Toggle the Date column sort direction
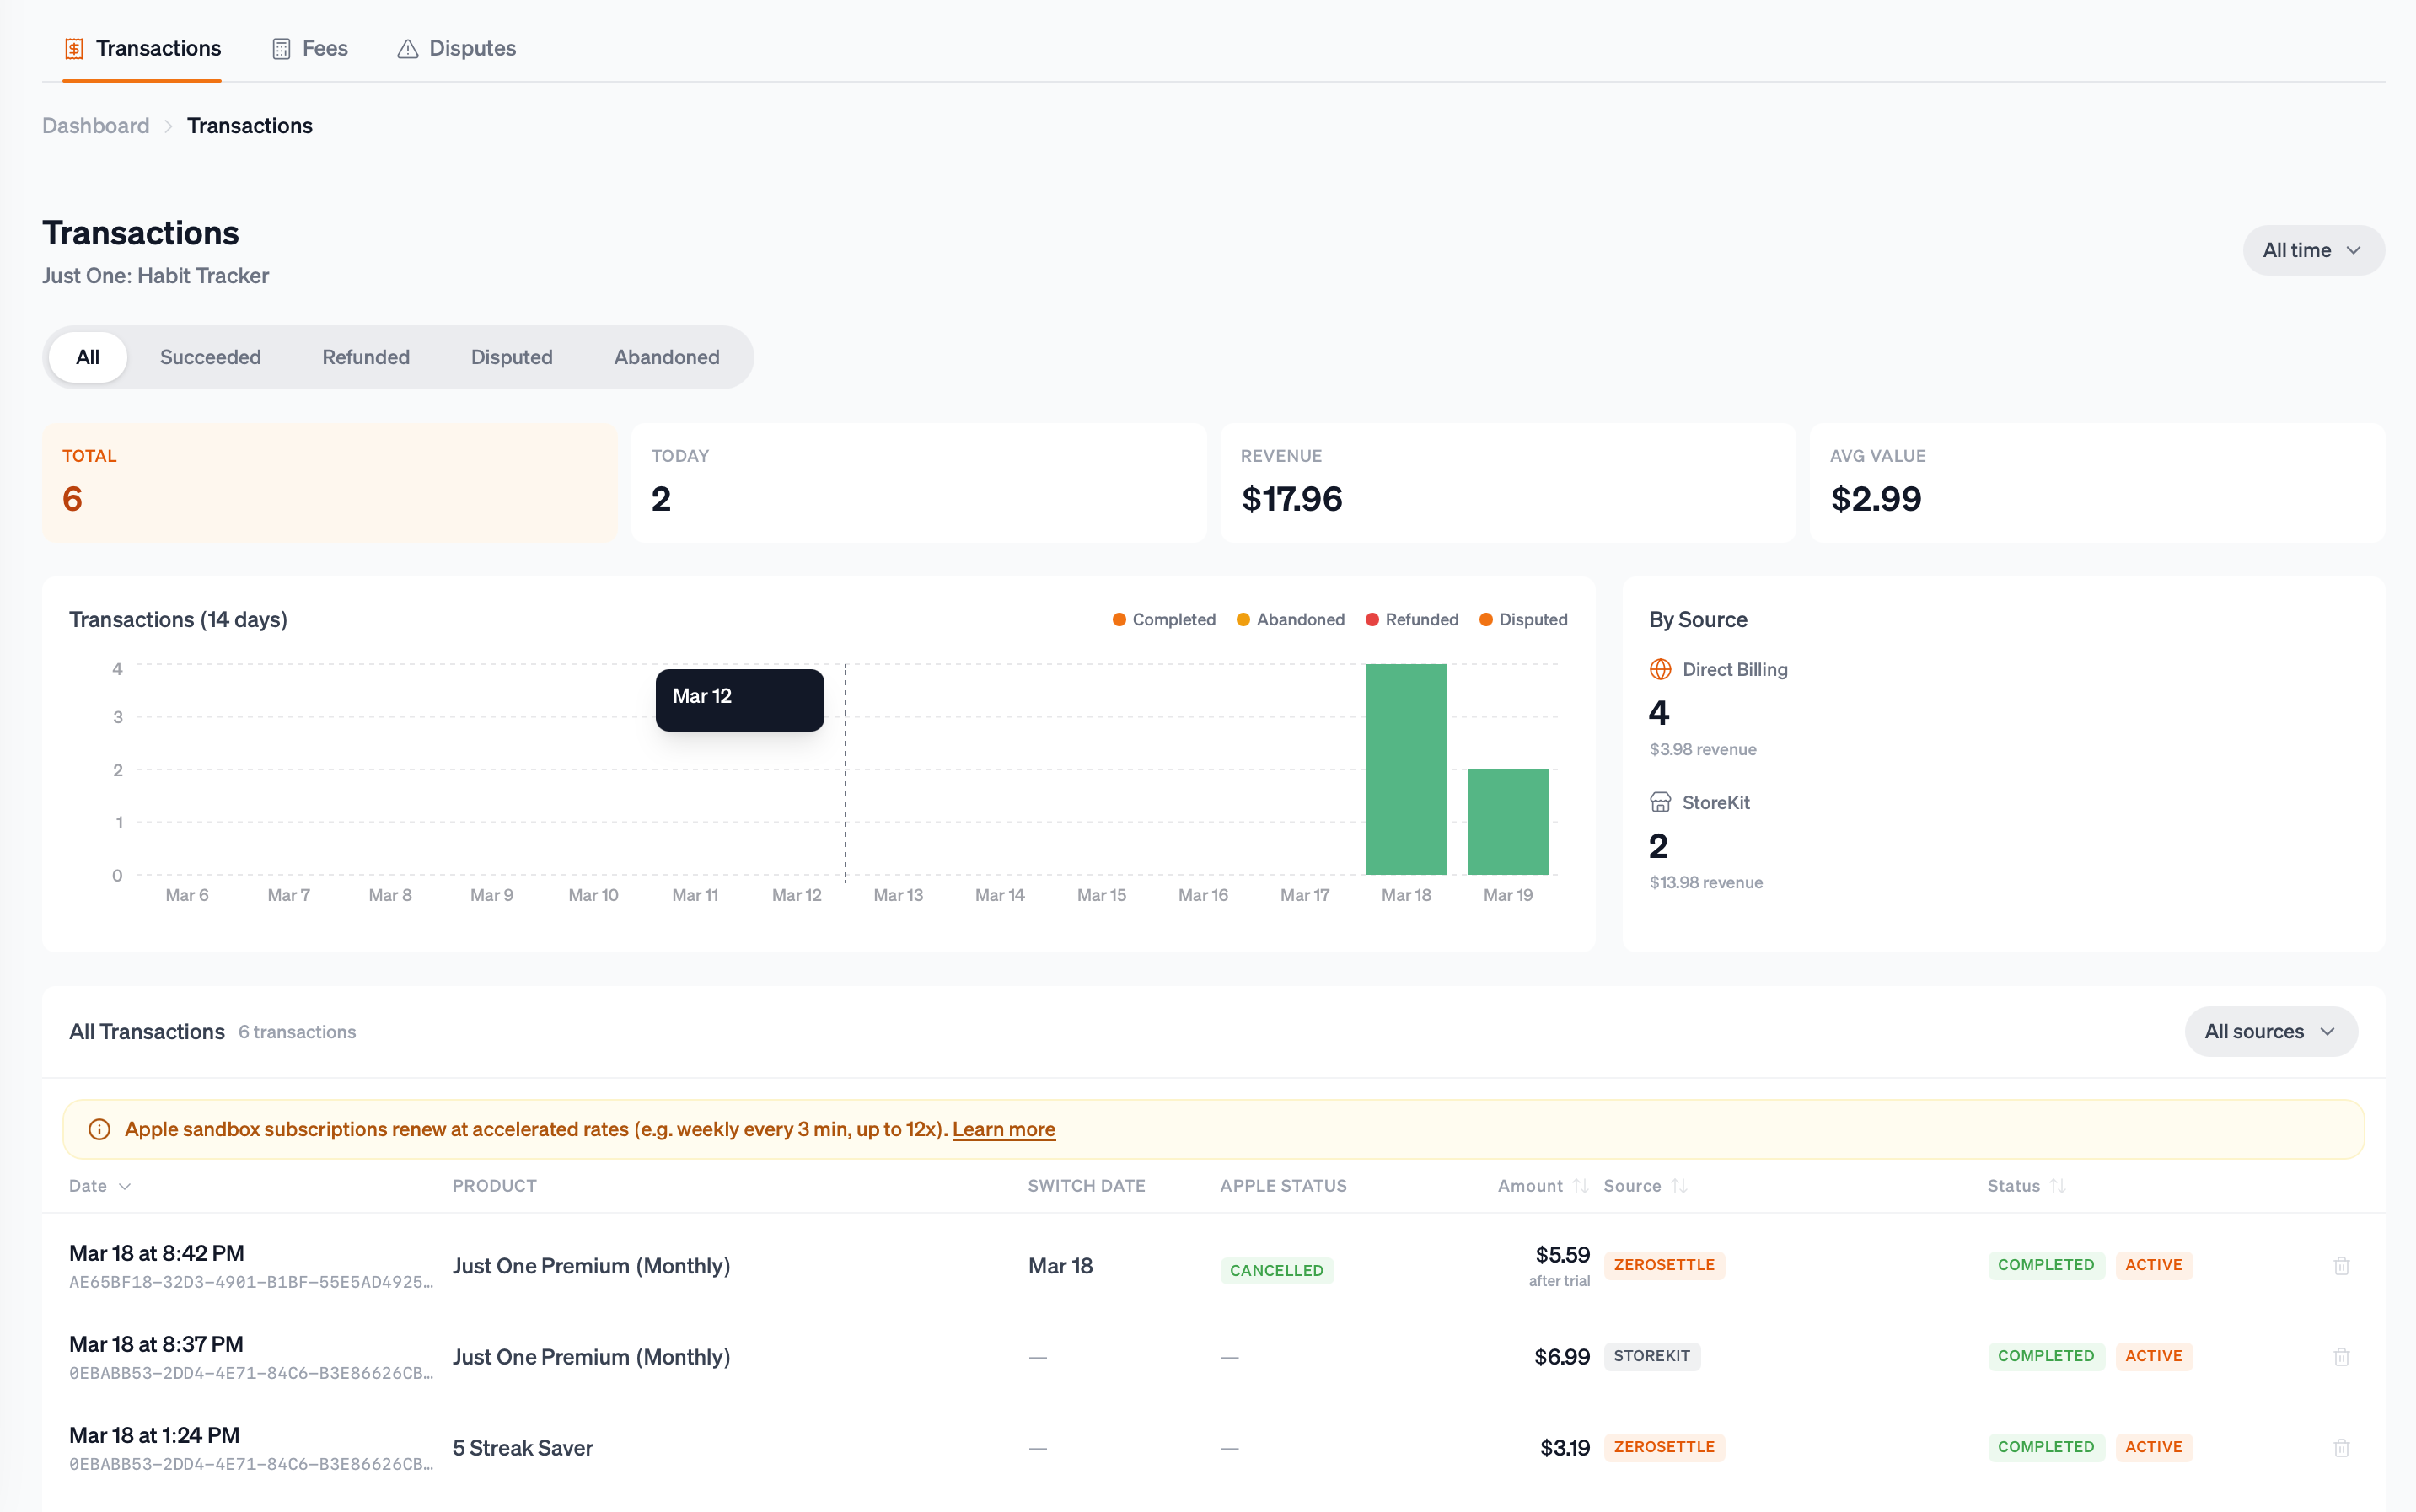This screenshot has width=2416, height=1512. (99, 1185)
